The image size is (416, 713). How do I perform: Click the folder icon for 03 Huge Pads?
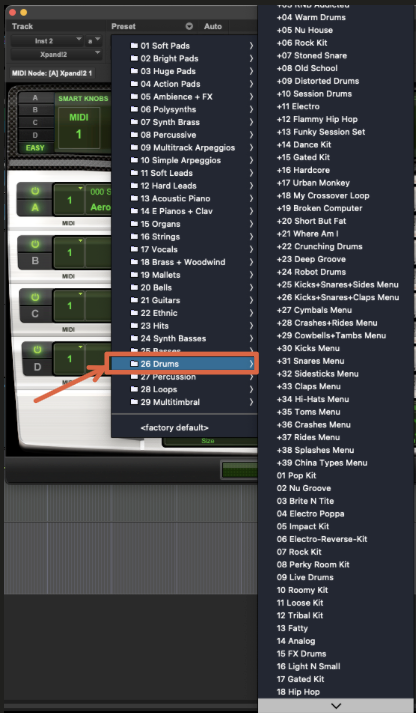[134, 71]
